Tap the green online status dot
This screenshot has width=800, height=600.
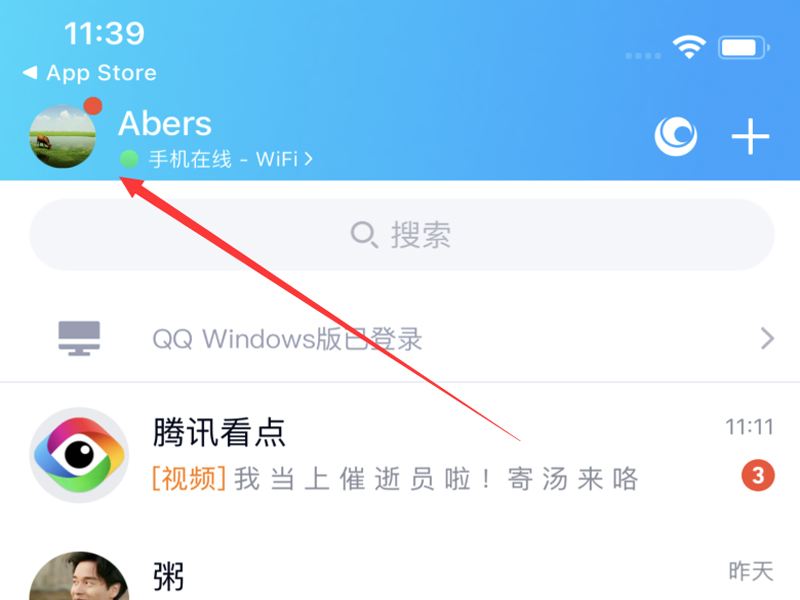(129, 159)
